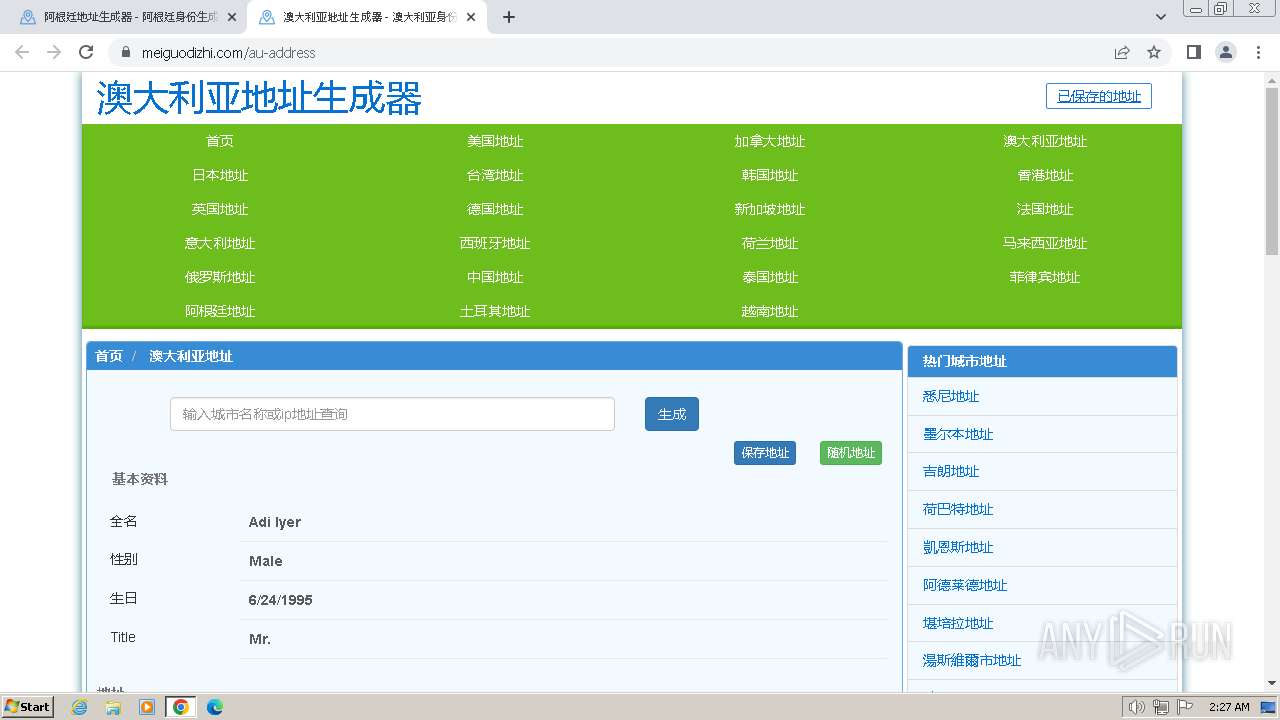Screen dimensions: 1280x720
Task: Open 悉尼地址 in hot cities
Action: (951, 396)
